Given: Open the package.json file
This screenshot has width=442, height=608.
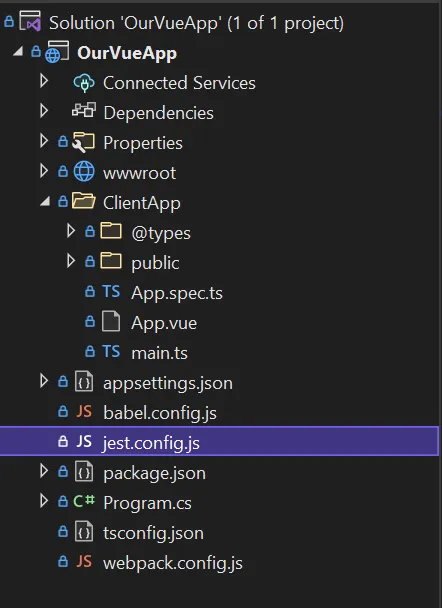Looking at the screenshot, I should tap(154, 473).
